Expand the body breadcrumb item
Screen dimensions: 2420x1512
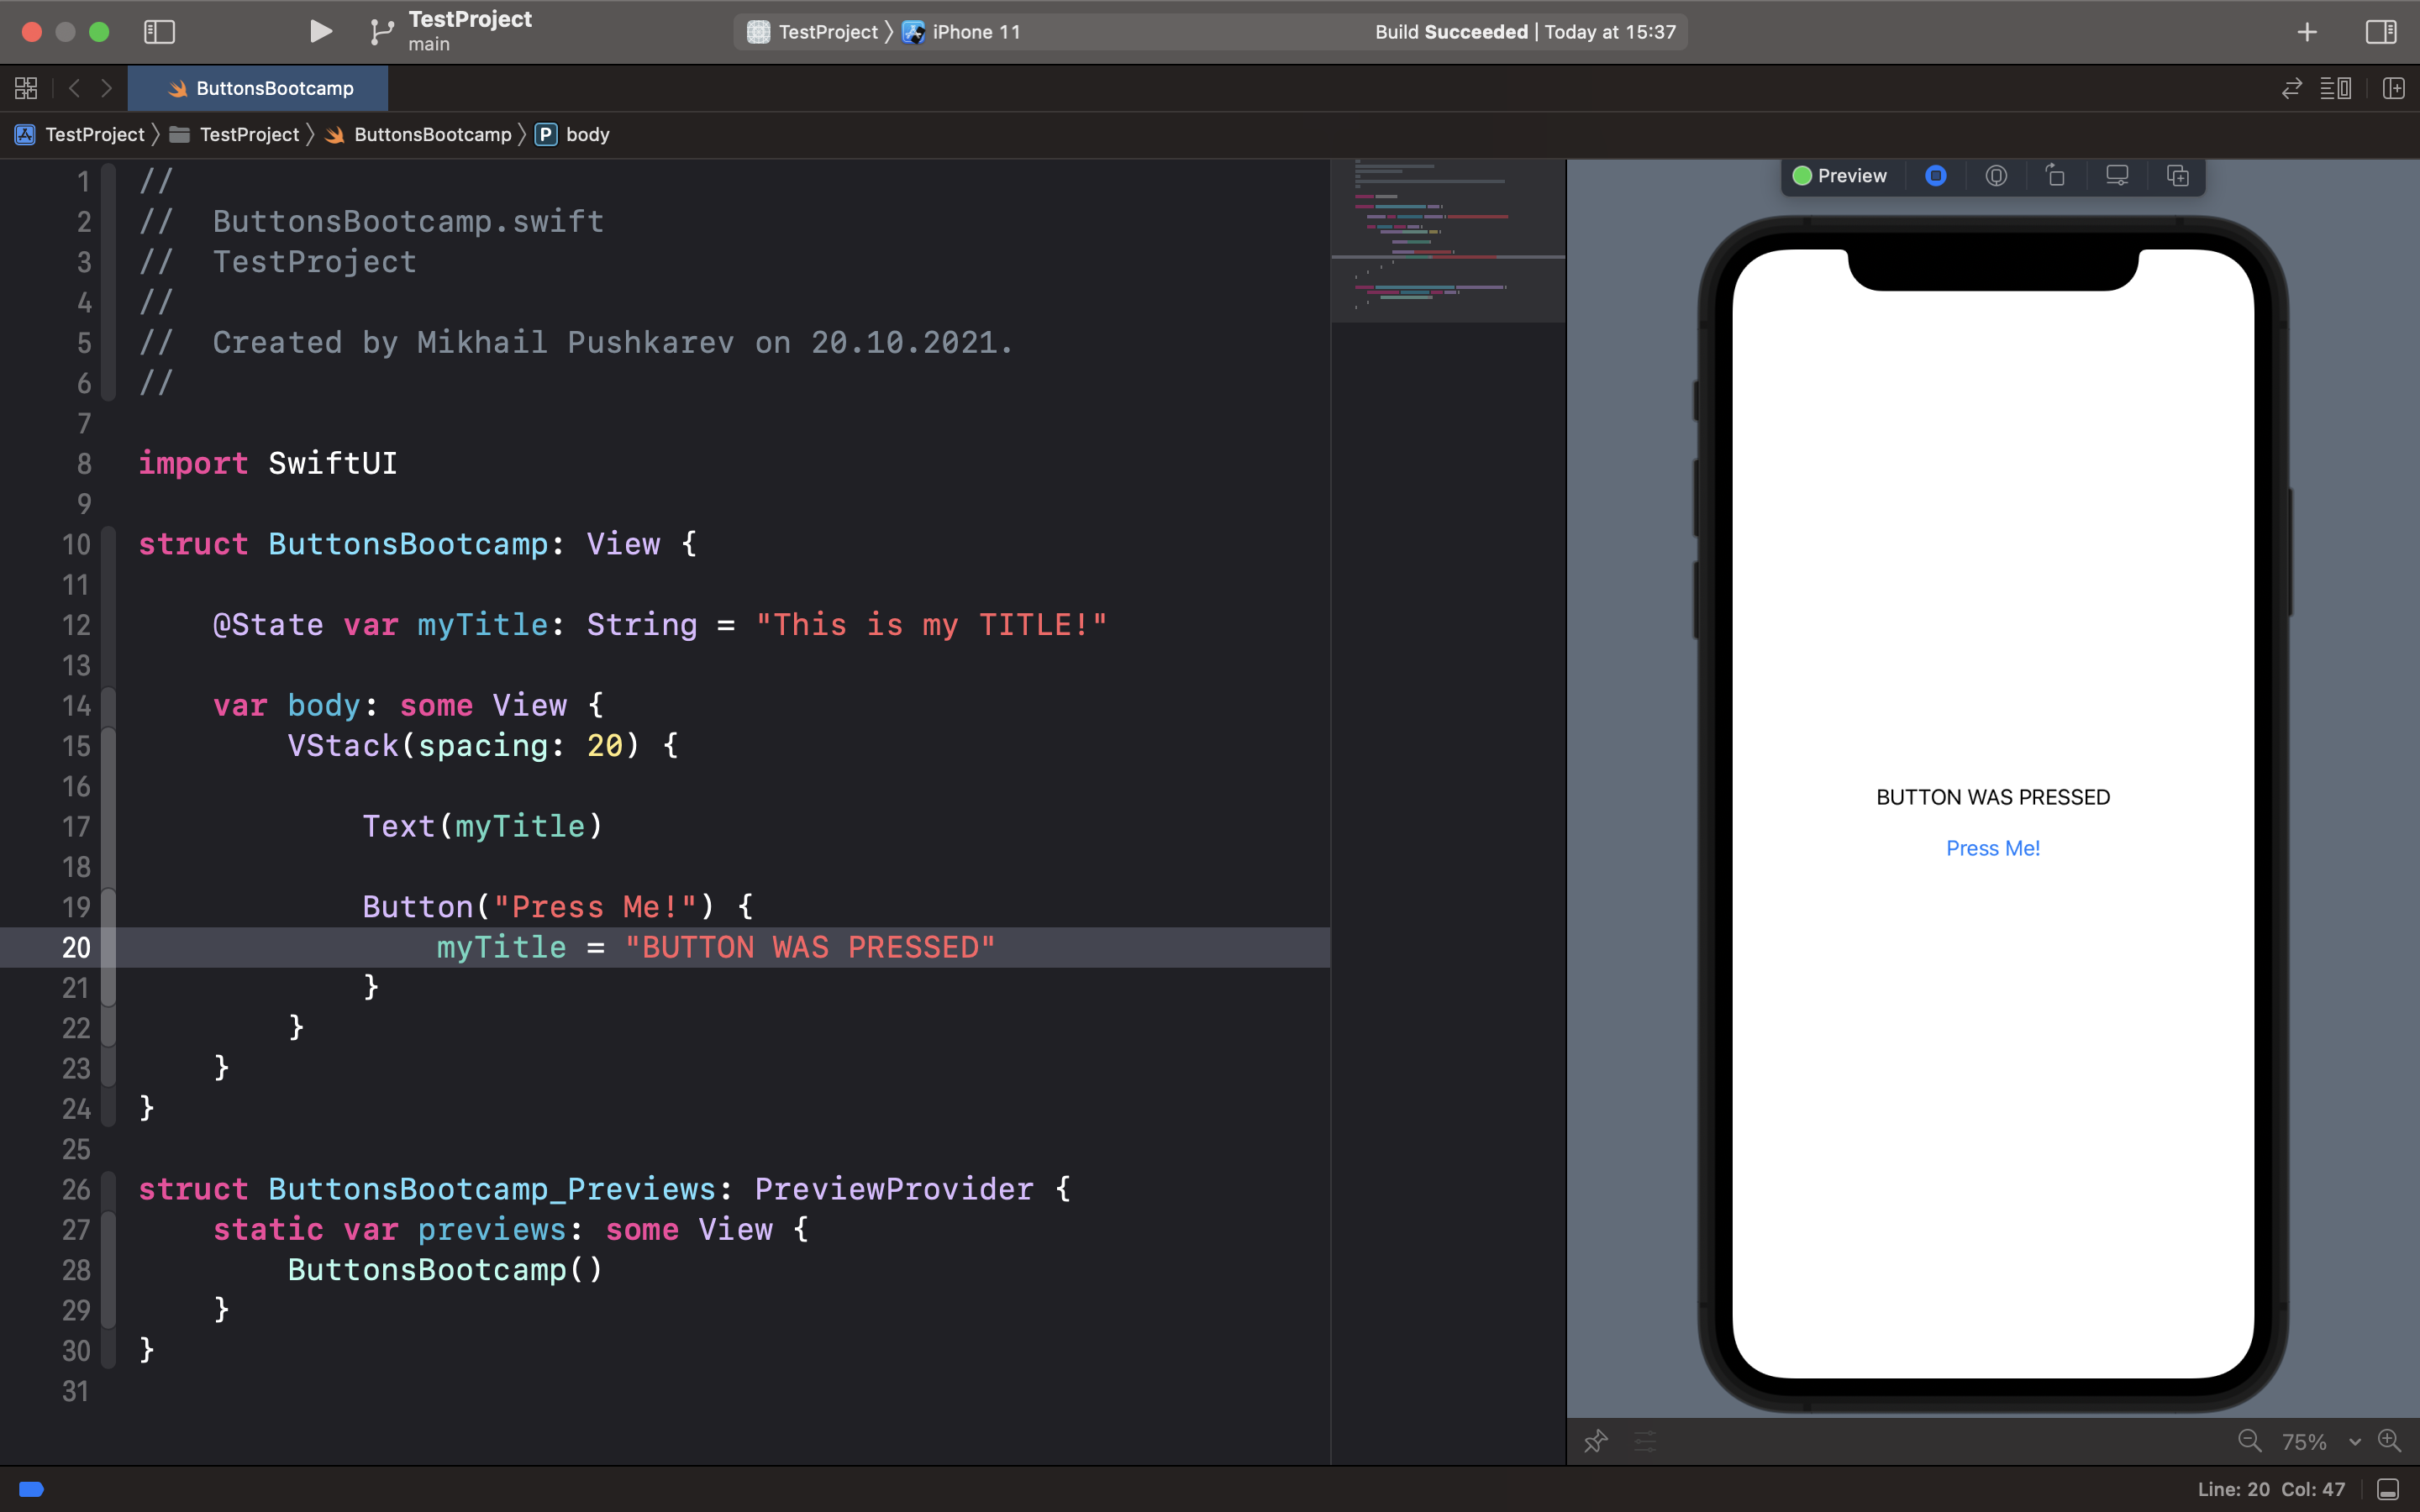tap(586, 134)
